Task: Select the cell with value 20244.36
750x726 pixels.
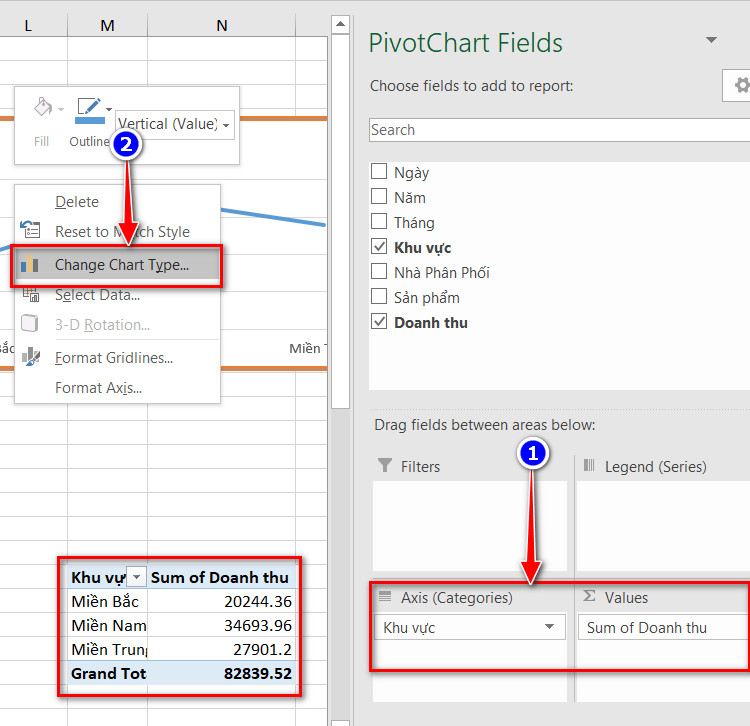Action: pos(221,601)
